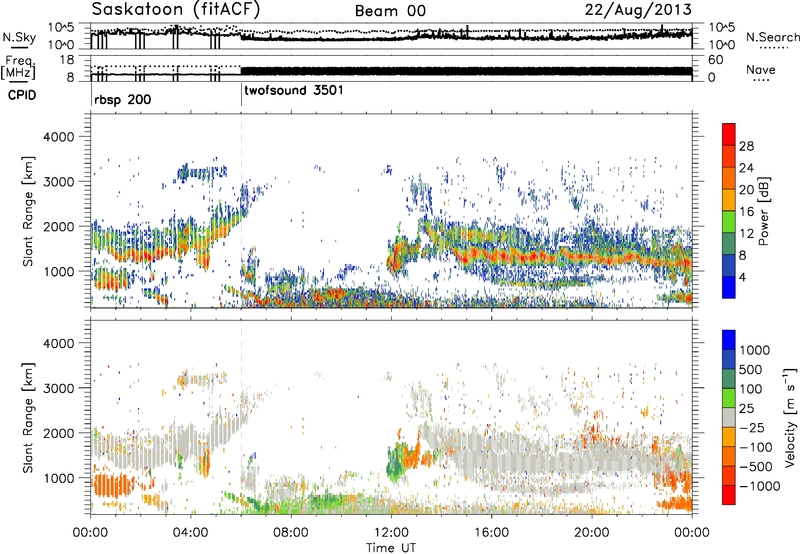Click the '16:00' time axis label
This screenshot has width=800, height=554.
[x=491, y=532]
